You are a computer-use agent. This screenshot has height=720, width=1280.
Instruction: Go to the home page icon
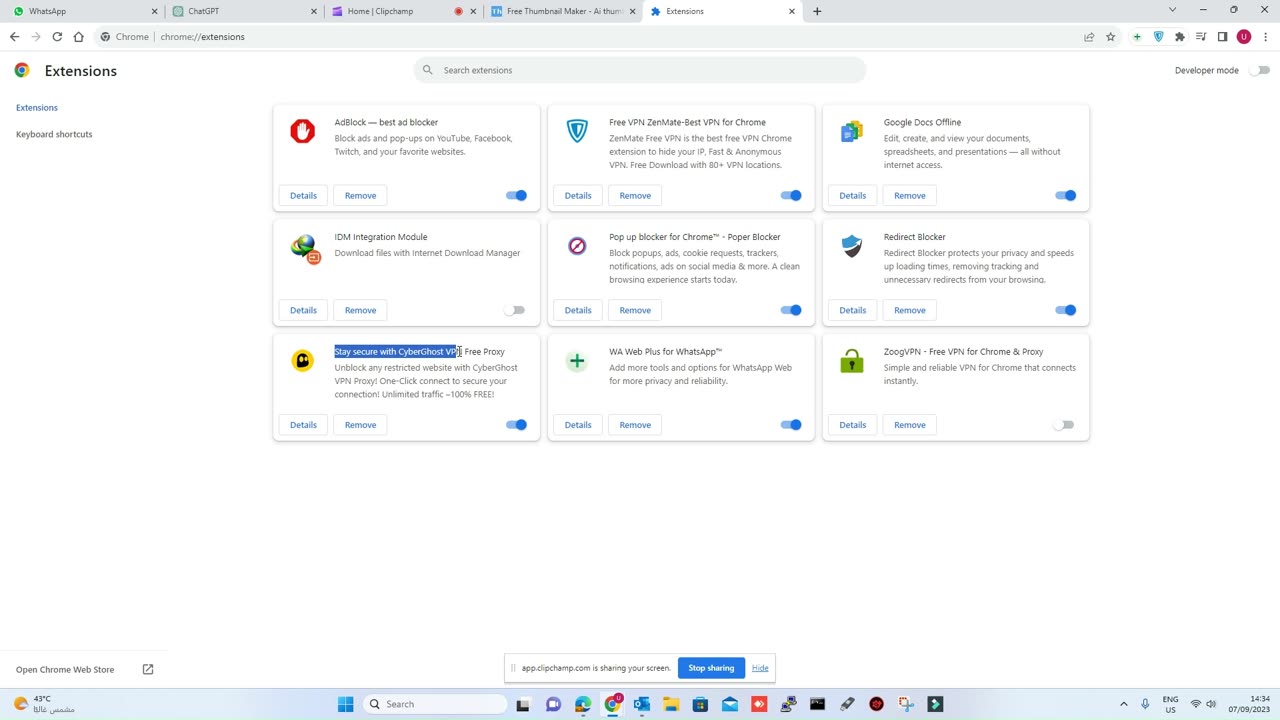pyautogui.click(x=79, y=37)
